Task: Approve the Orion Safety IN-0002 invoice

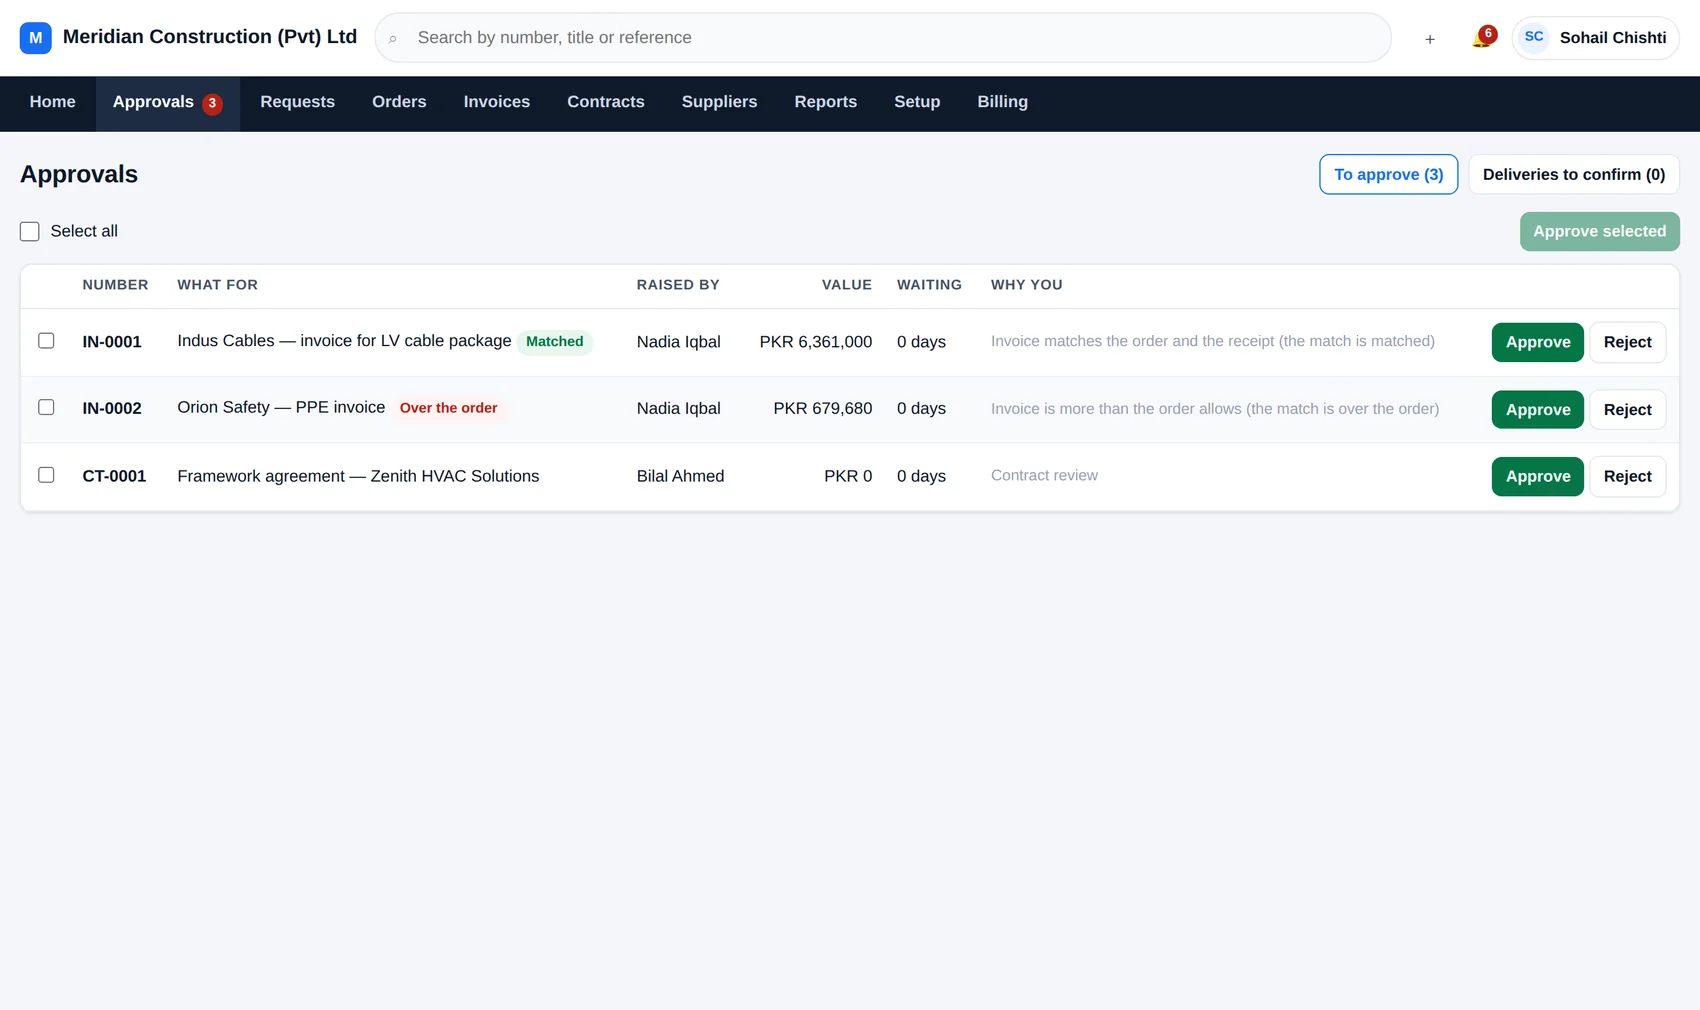Action: click(x=1538, y=410)
